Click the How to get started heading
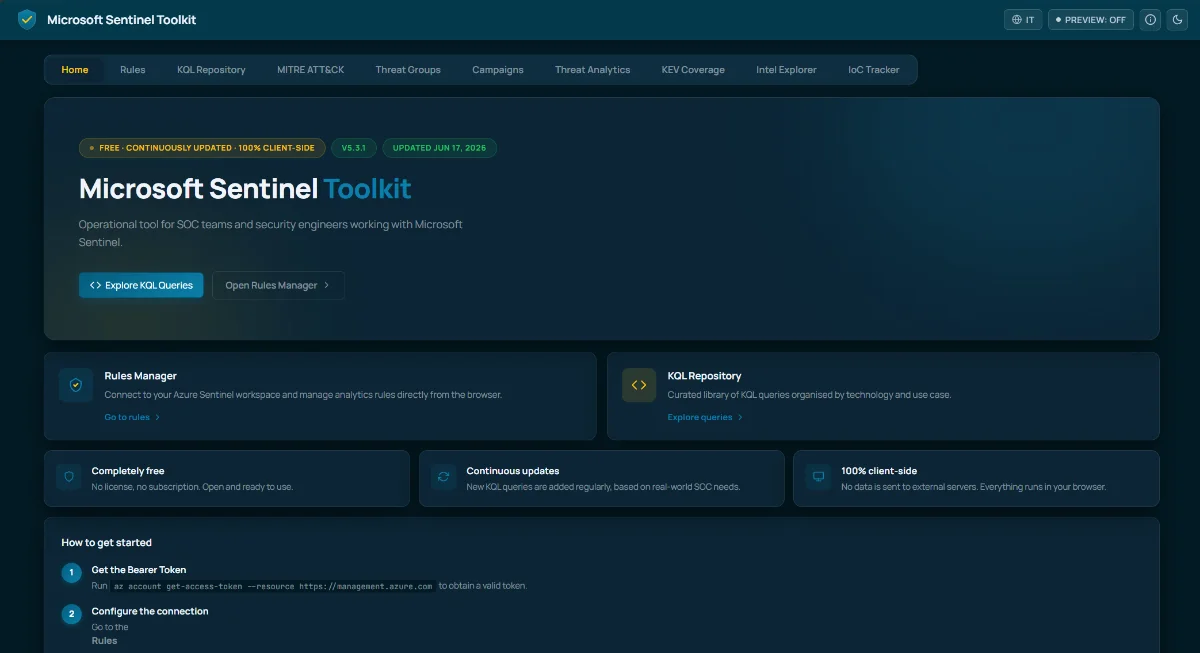Viewport: 1200px width, 653px height. click(x=107, y=543)
